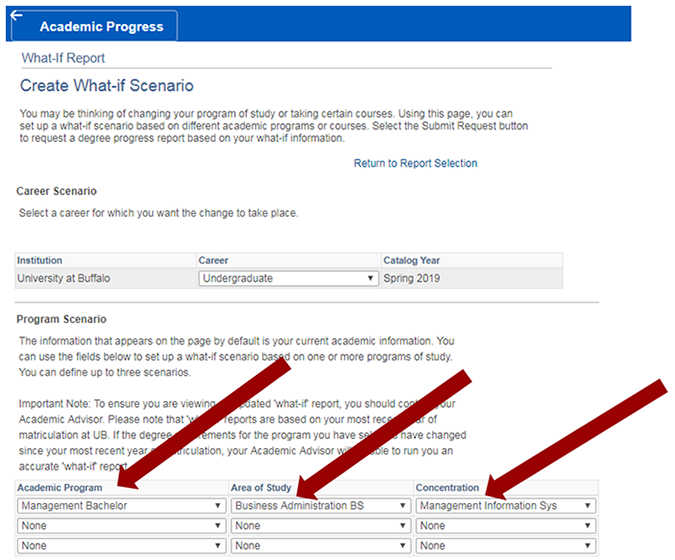The height and width of the screenshot is (560, 675).
Task: Select the University at Buffalo institution cell
Action: click(x=65, y=278)
